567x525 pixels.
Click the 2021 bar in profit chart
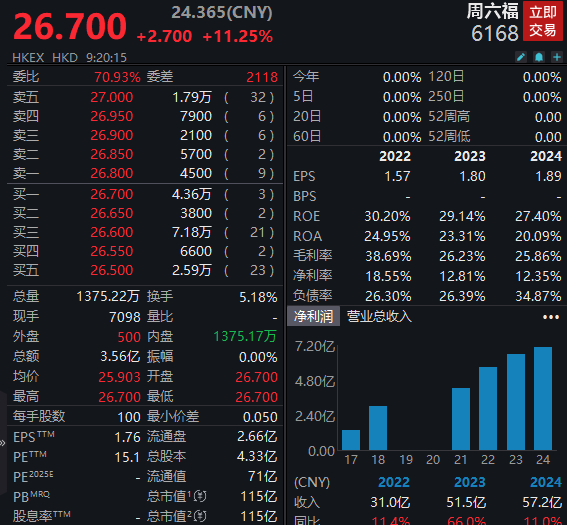pyautogui.click(x=461, y=419)
